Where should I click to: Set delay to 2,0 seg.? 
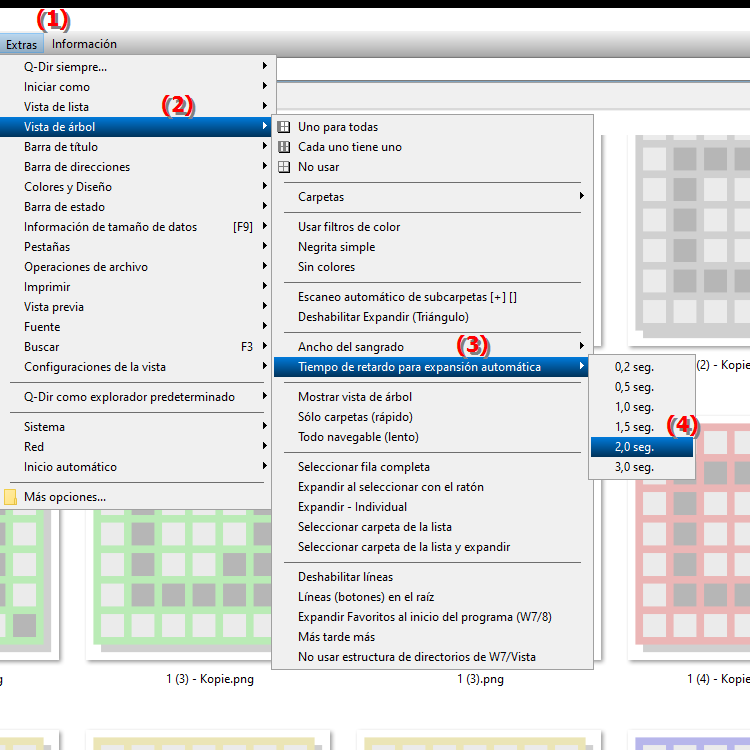(641, 447)
